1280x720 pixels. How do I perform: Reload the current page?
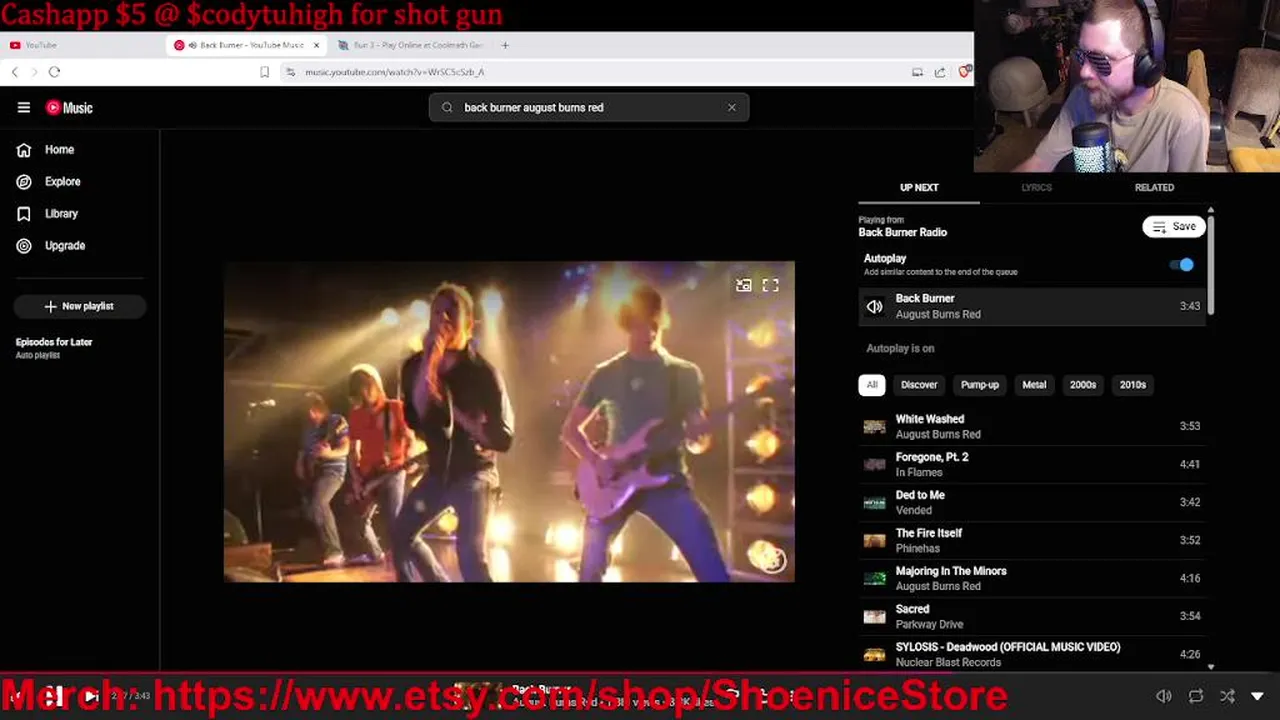point(54,72)
